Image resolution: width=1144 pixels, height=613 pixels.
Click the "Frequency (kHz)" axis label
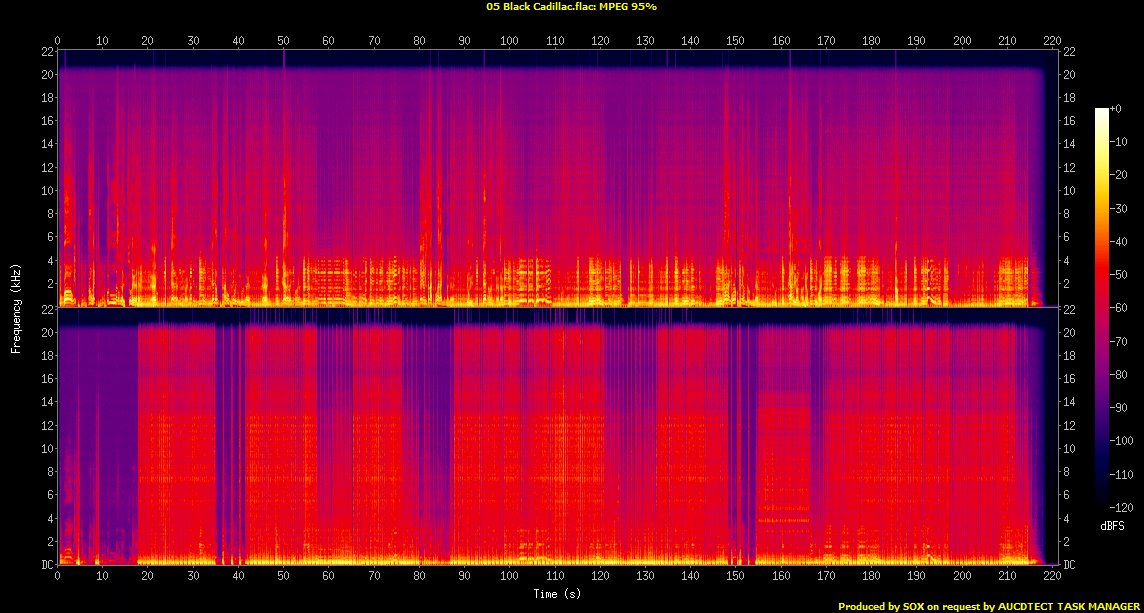click(16, 307)
